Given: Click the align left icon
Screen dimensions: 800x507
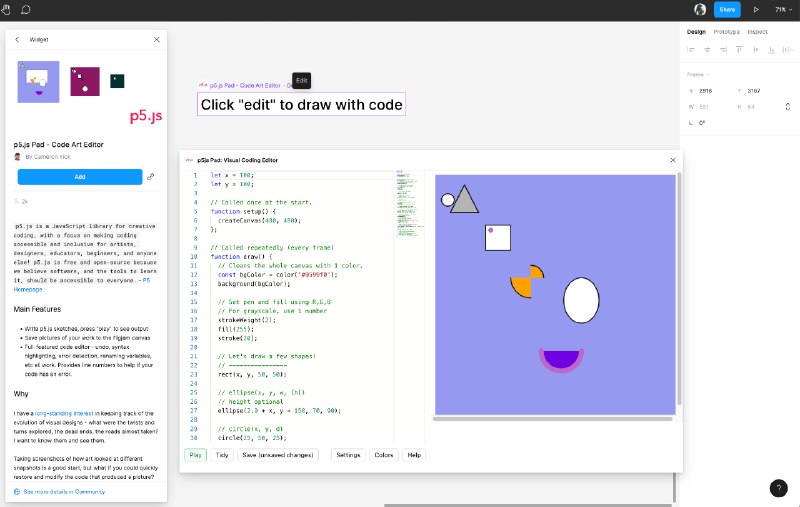Looking at the screenshot, I should click(690, 49).
